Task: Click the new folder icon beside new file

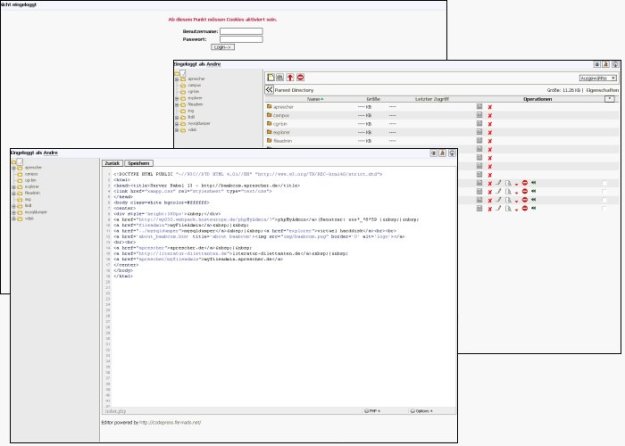Action: click(x=280, y=77)
